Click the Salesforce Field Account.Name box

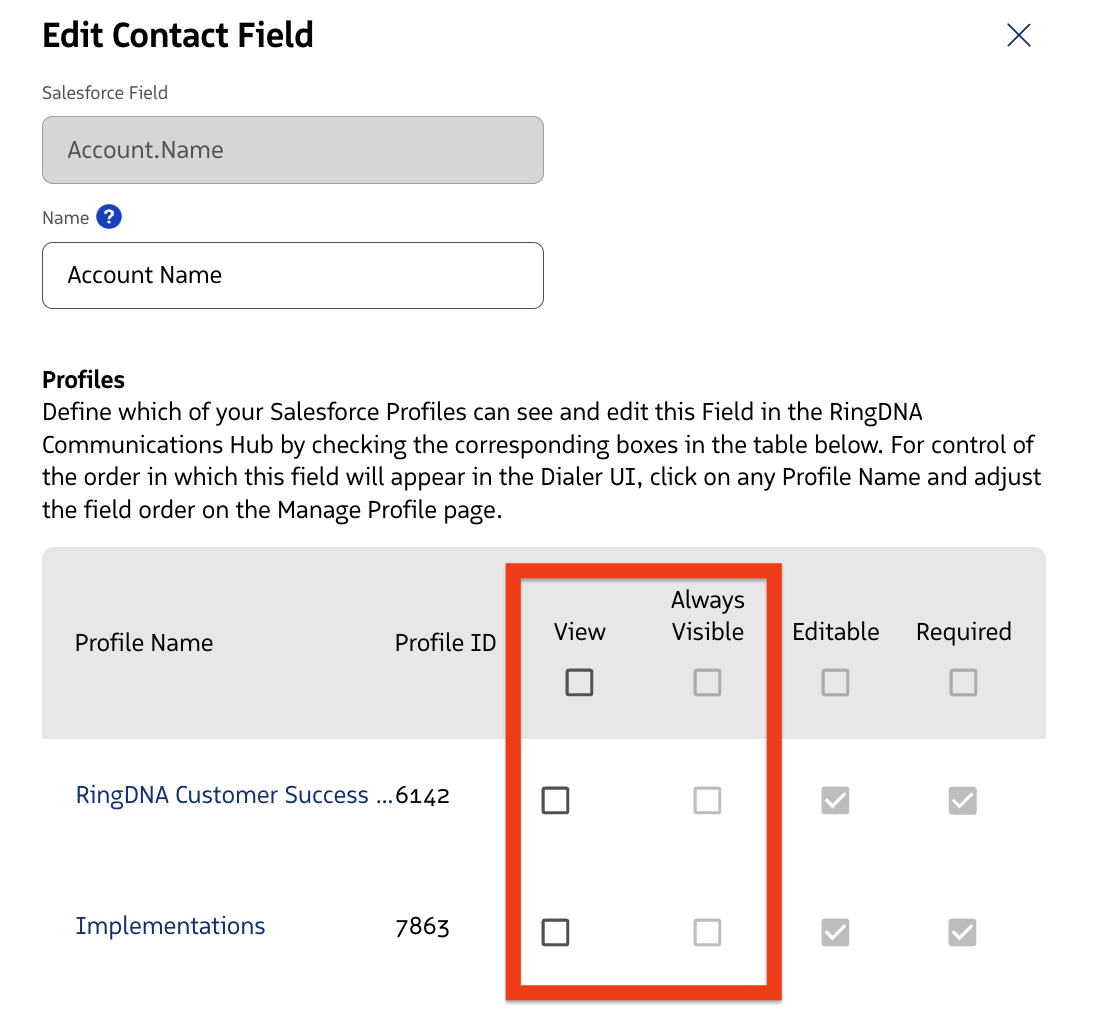[292, 150]
